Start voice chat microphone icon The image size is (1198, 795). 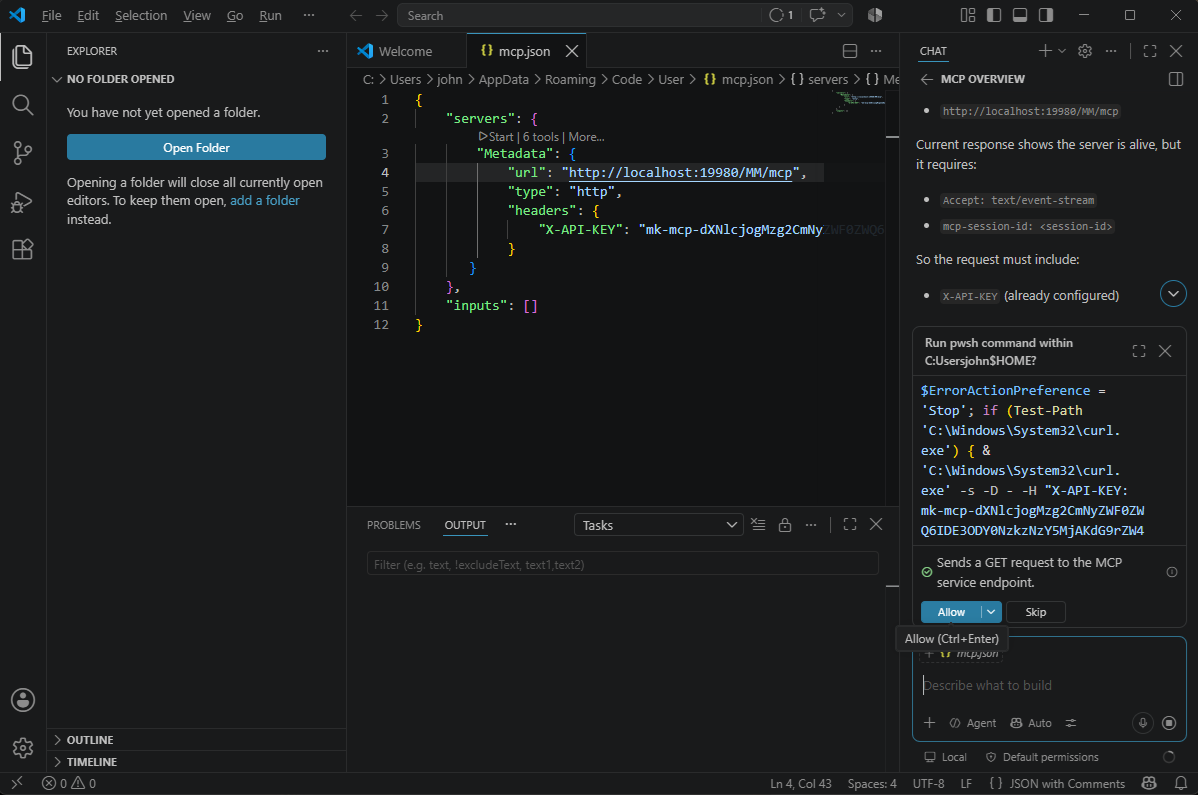[1143, 722]
